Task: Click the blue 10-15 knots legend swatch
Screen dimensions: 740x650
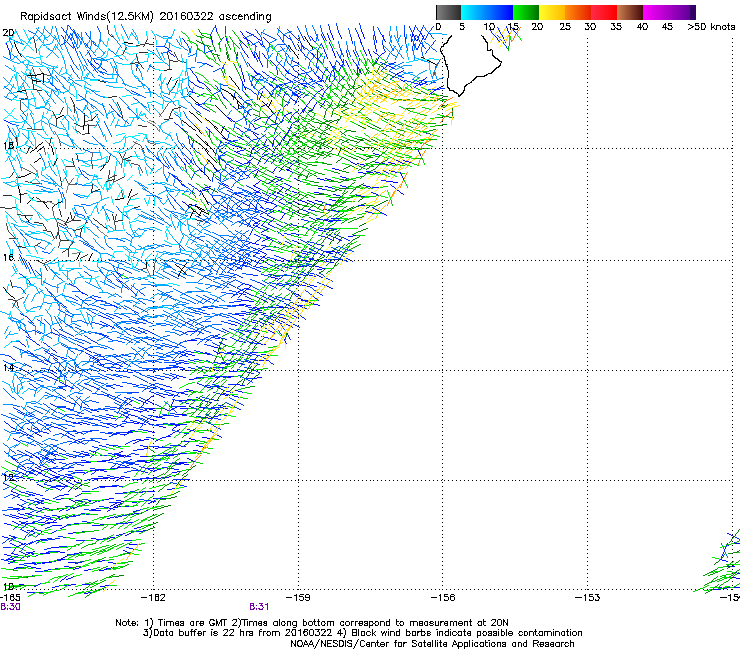Action: 500,12
